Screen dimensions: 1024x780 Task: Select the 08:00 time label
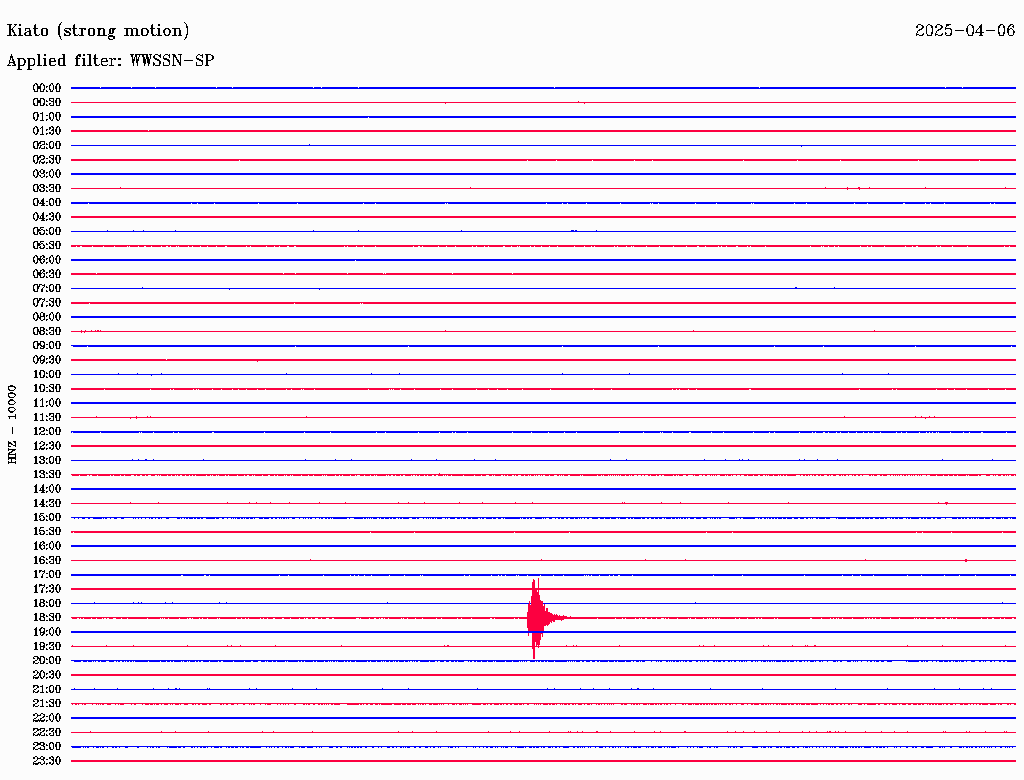point(47,317)
